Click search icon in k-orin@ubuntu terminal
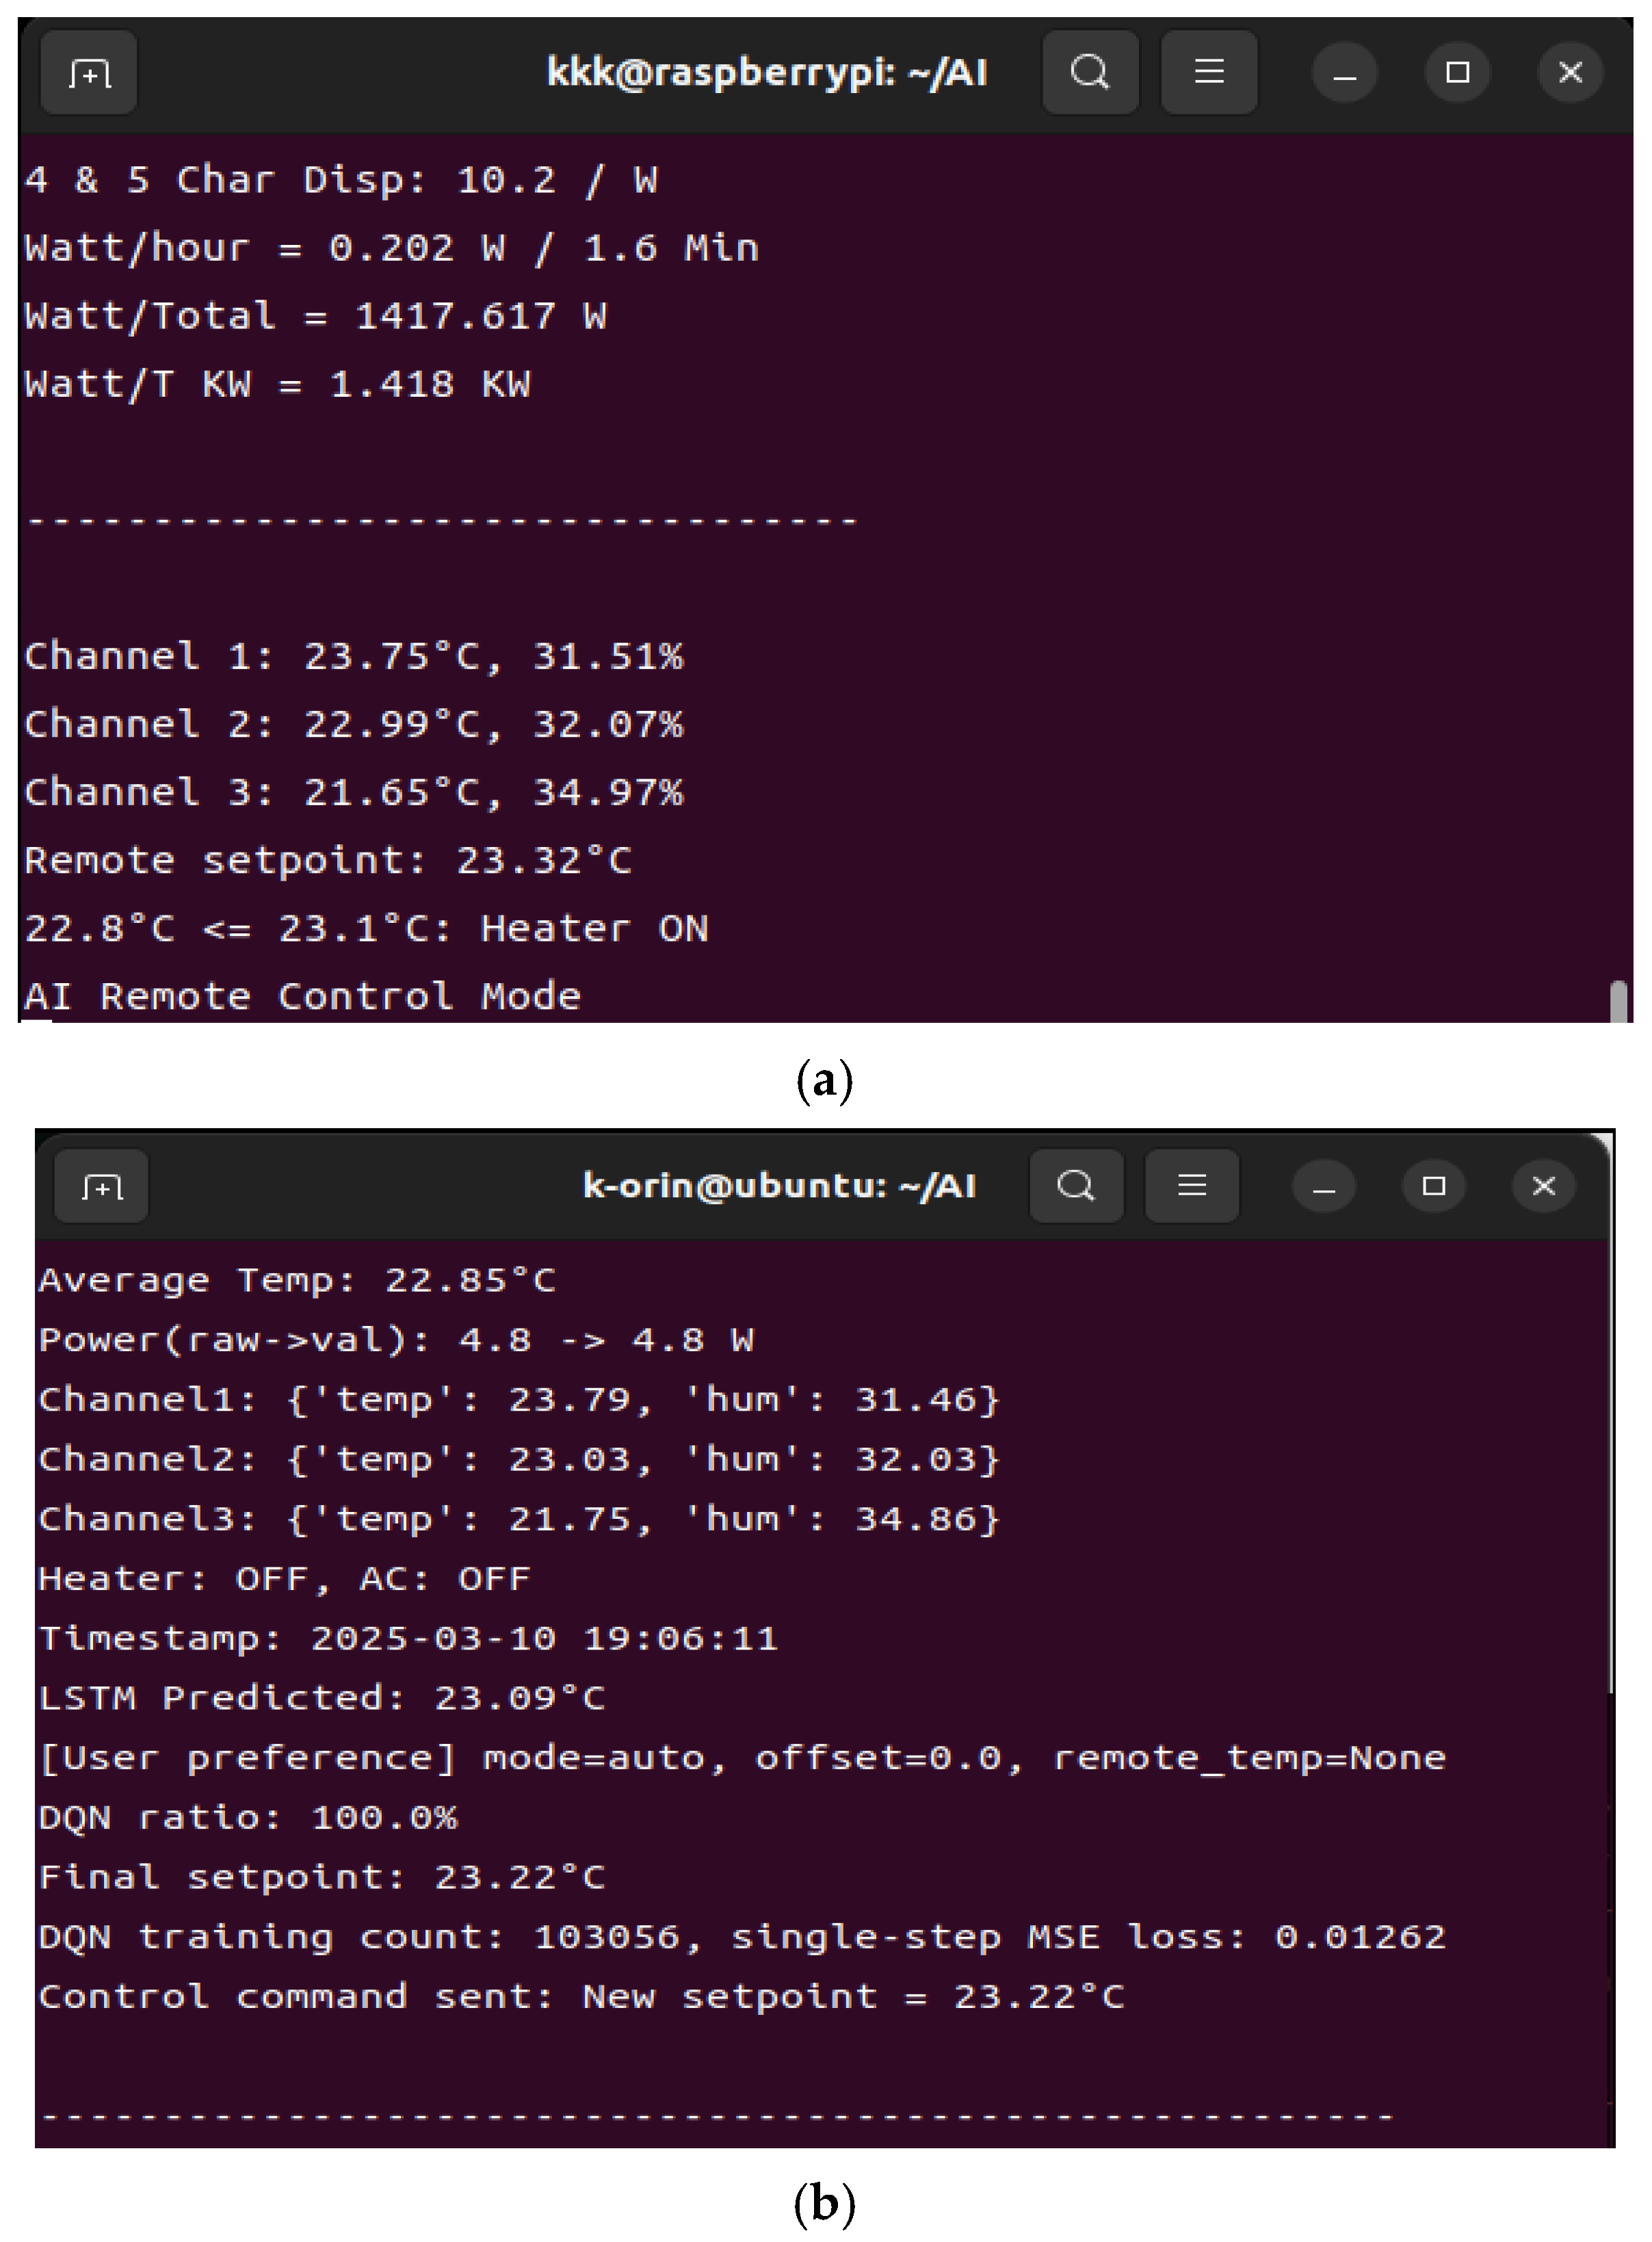Viewport: 1652px width, 2242px height. pos(1076,1186)
